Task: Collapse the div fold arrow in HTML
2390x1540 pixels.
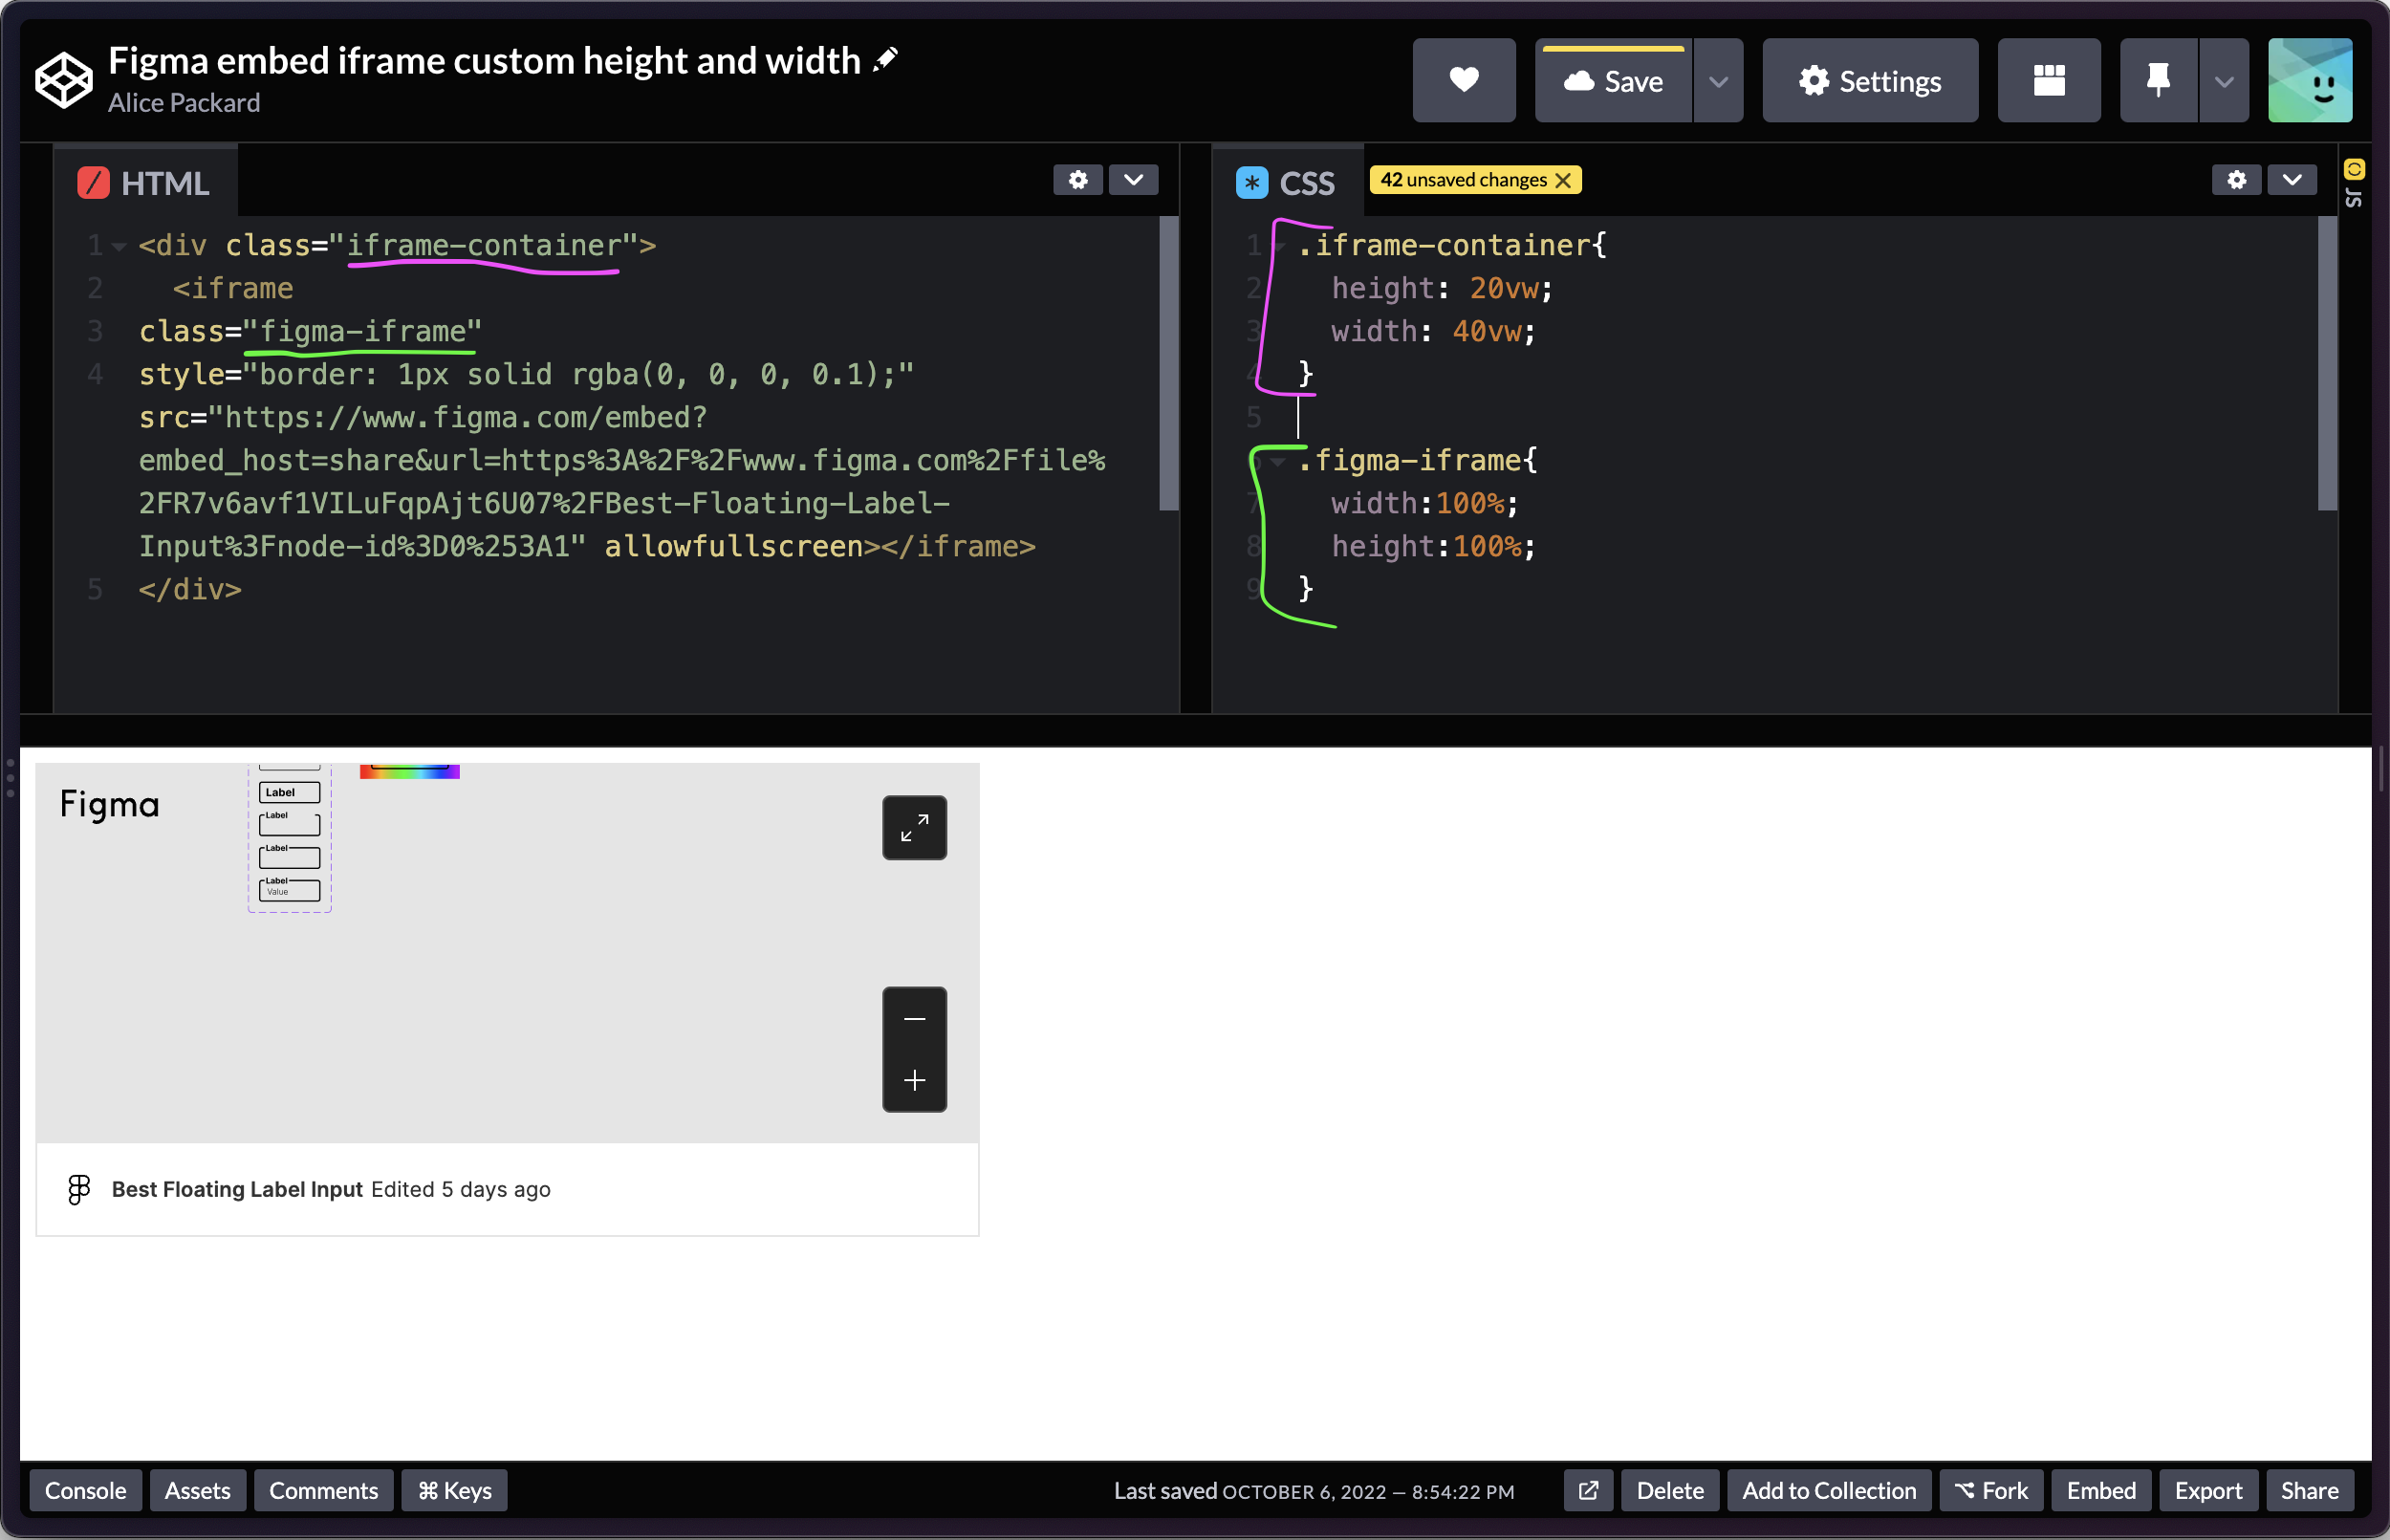Action: point(119,246)
